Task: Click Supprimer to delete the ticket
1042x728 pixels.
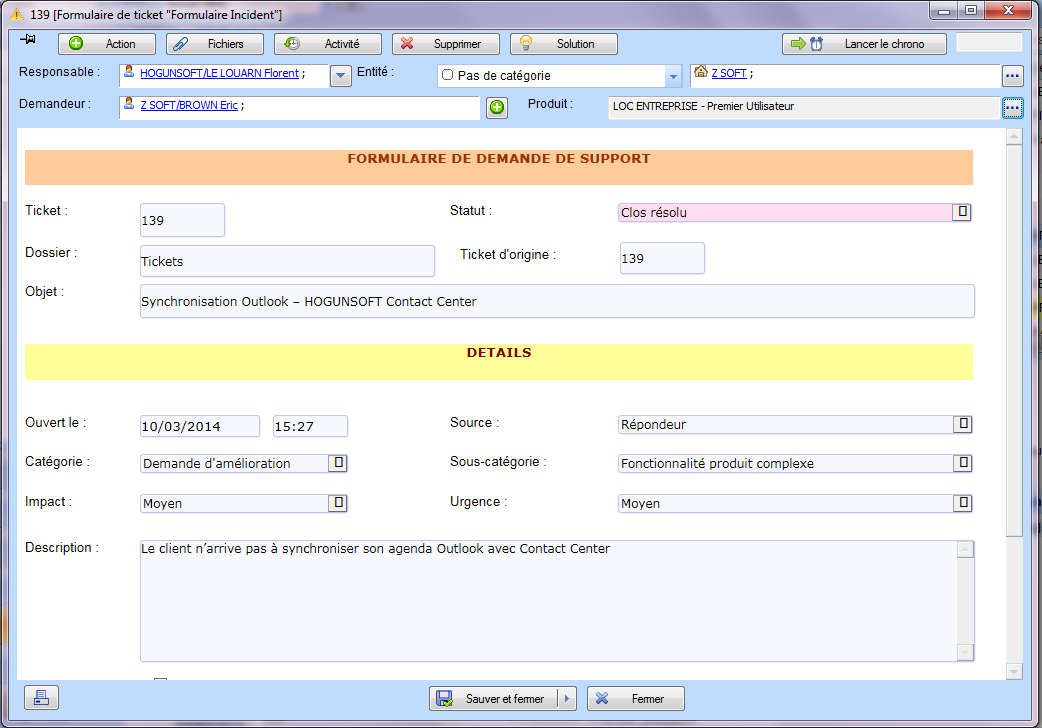Action: [x=446, y=44]
